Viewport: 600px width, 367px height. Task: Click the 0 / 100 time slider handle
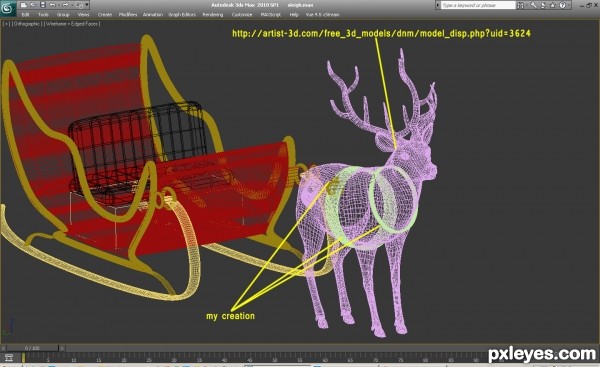(x=33, y=348)
